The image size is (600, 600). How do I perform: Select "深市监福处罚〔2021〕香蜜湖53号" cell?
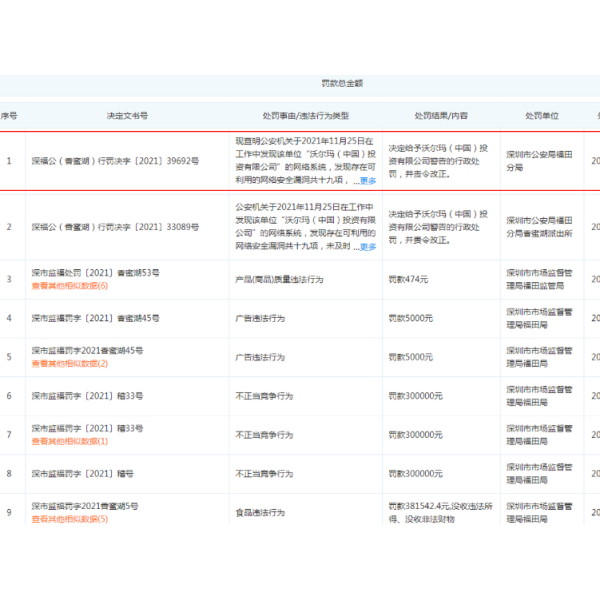[96, 273]
